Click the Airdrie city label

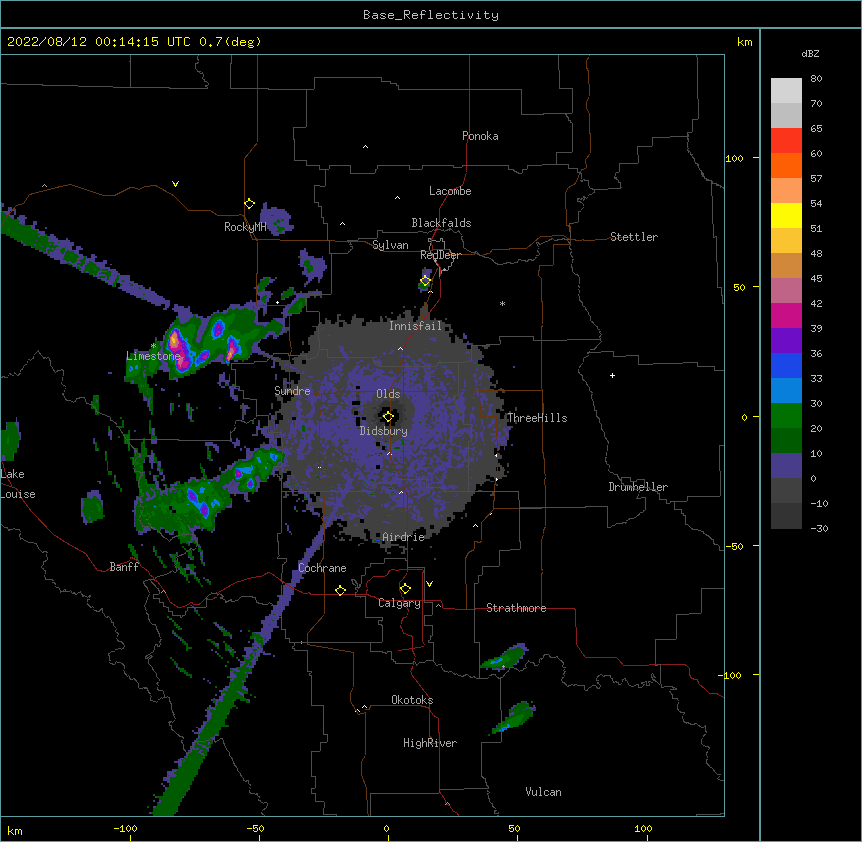(x=404, y=537)
